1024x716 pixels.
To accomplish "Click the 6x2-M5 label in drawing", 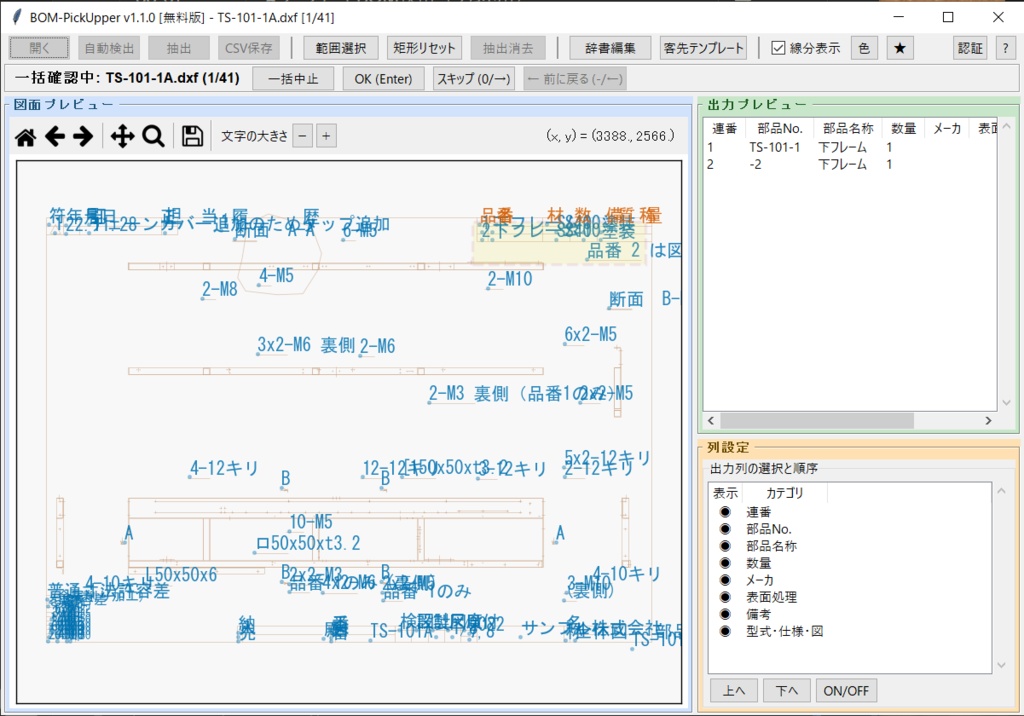I will coord(590,334).
